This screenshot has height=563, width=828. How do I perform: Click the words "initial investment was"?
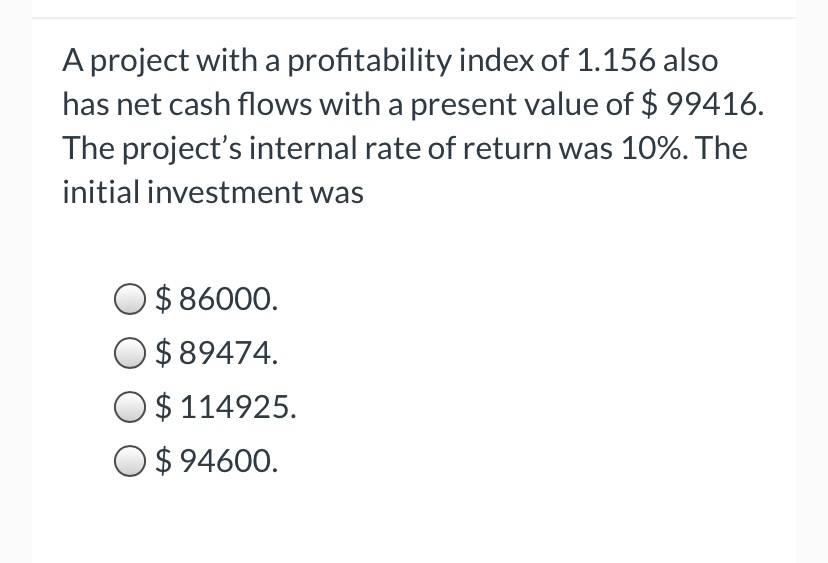(x=213, y=192)
